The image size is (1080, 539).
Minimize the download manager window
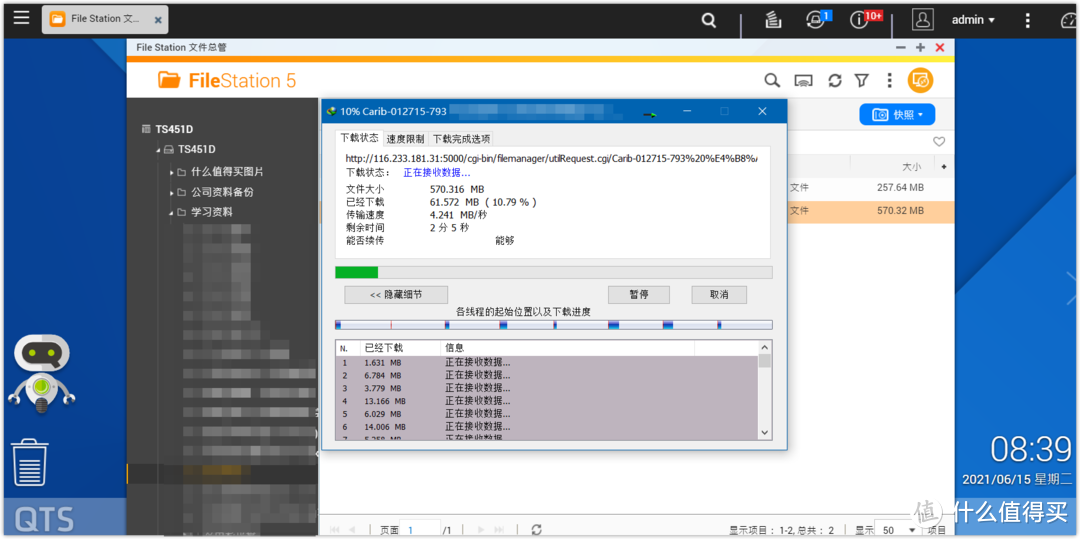click(687, 111)
